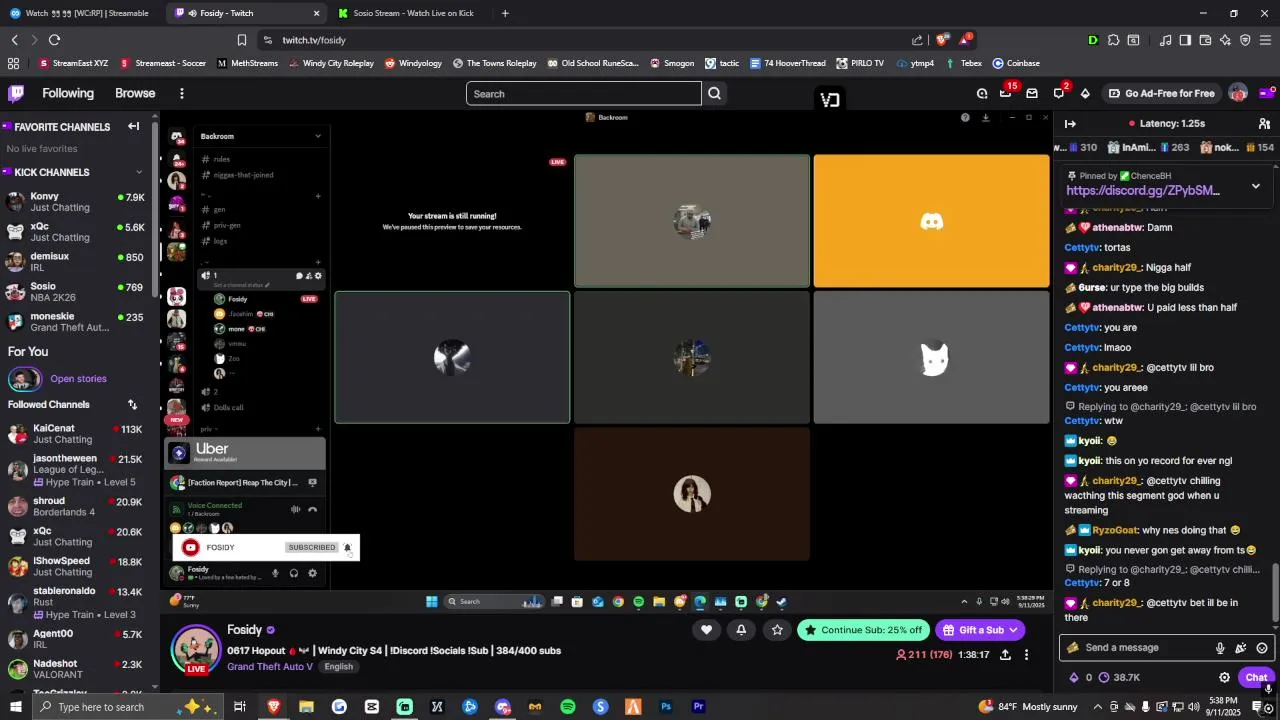Open the Prime loot crown icon with badge 15

1006,92
